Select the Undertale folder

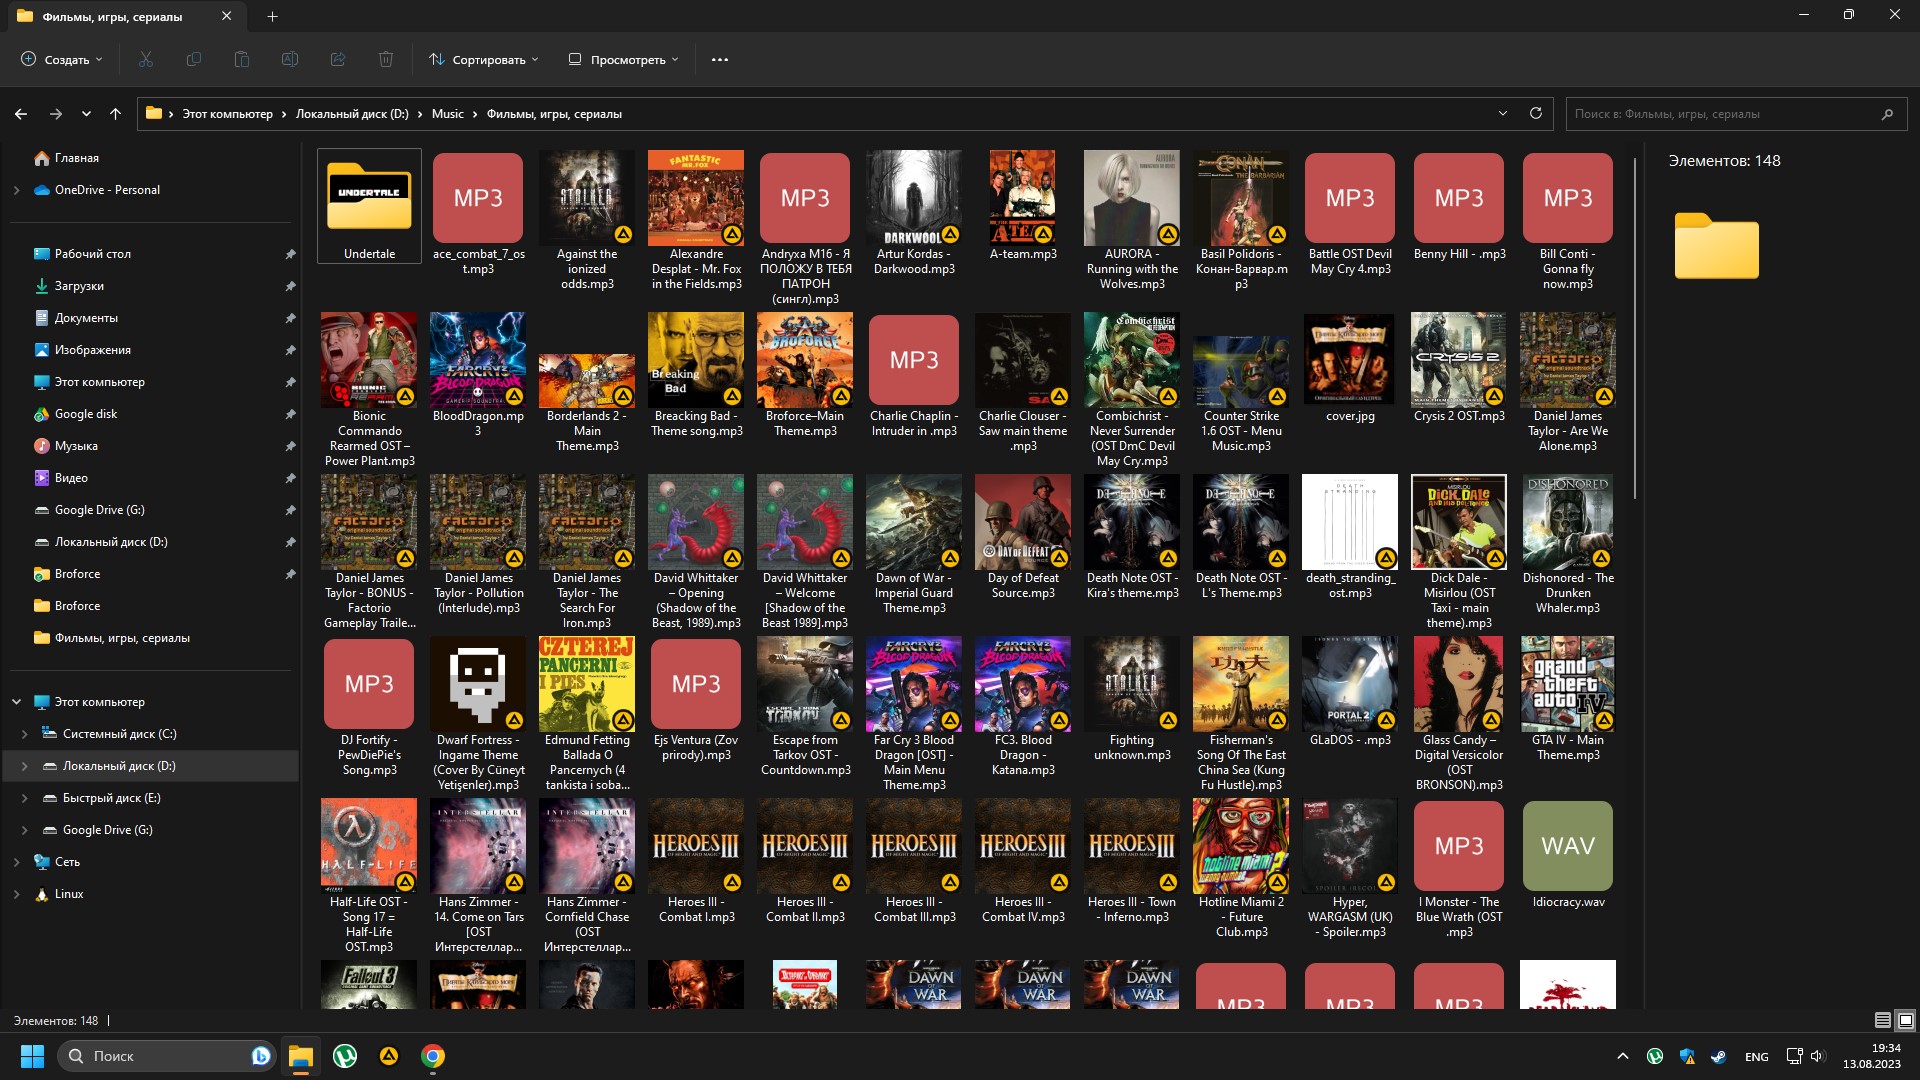click(x=369, y=206)
